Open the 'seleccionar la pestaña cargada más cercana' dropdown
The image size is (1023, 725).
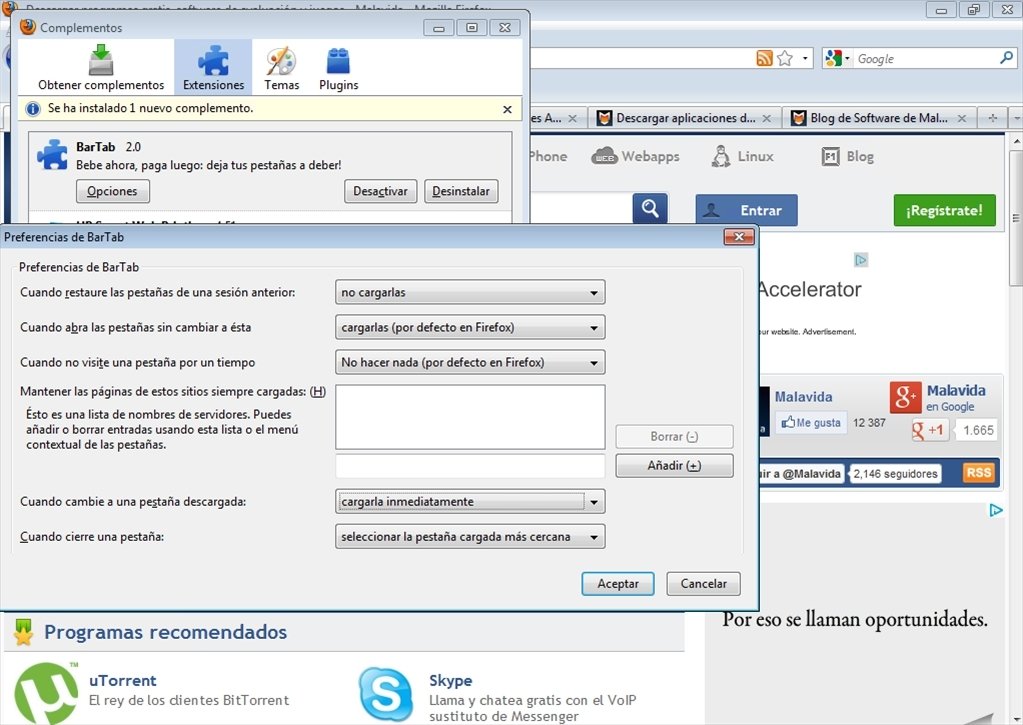coord(470,537)
